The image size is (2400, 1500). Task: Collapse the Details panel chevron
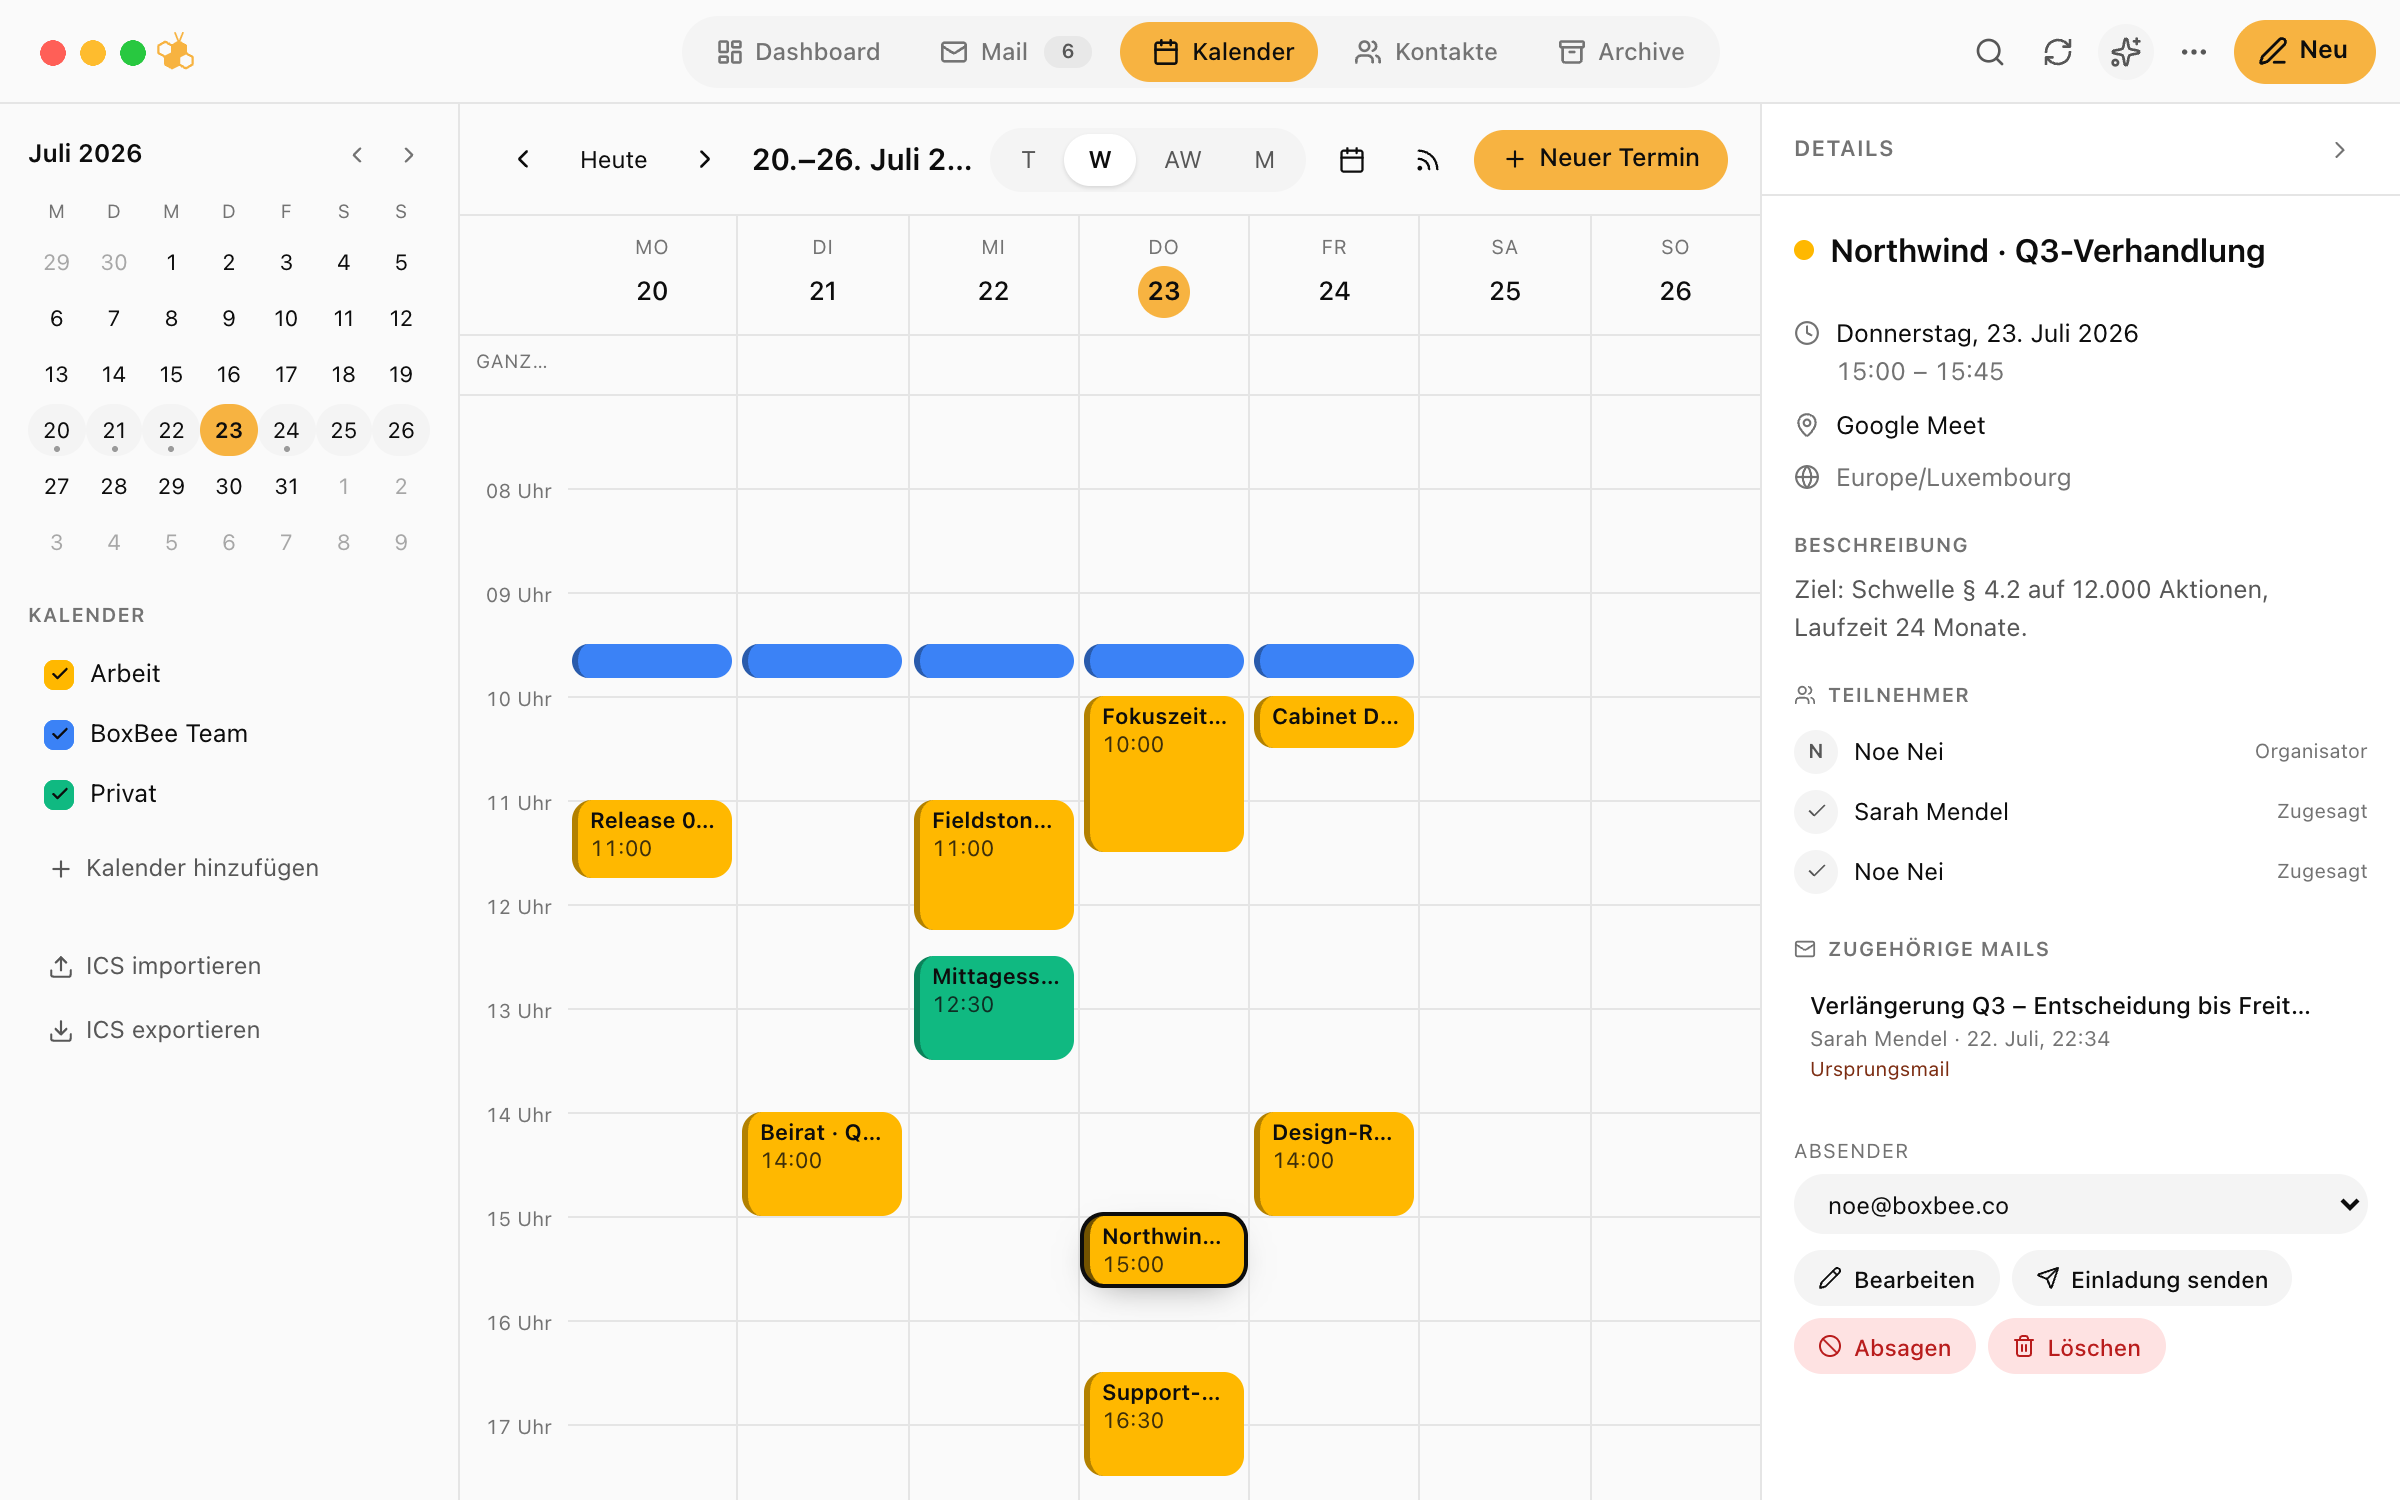coord(2340,150)
